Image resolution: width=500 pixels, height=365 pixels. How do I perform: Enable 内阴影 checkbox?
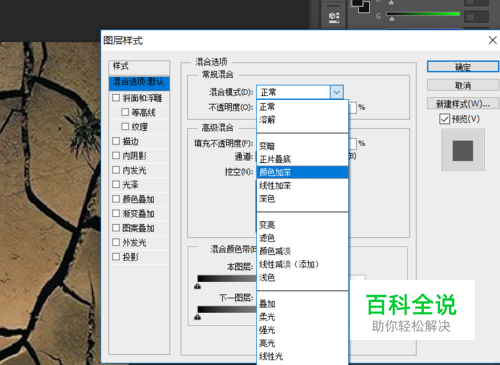click(116, 155)
